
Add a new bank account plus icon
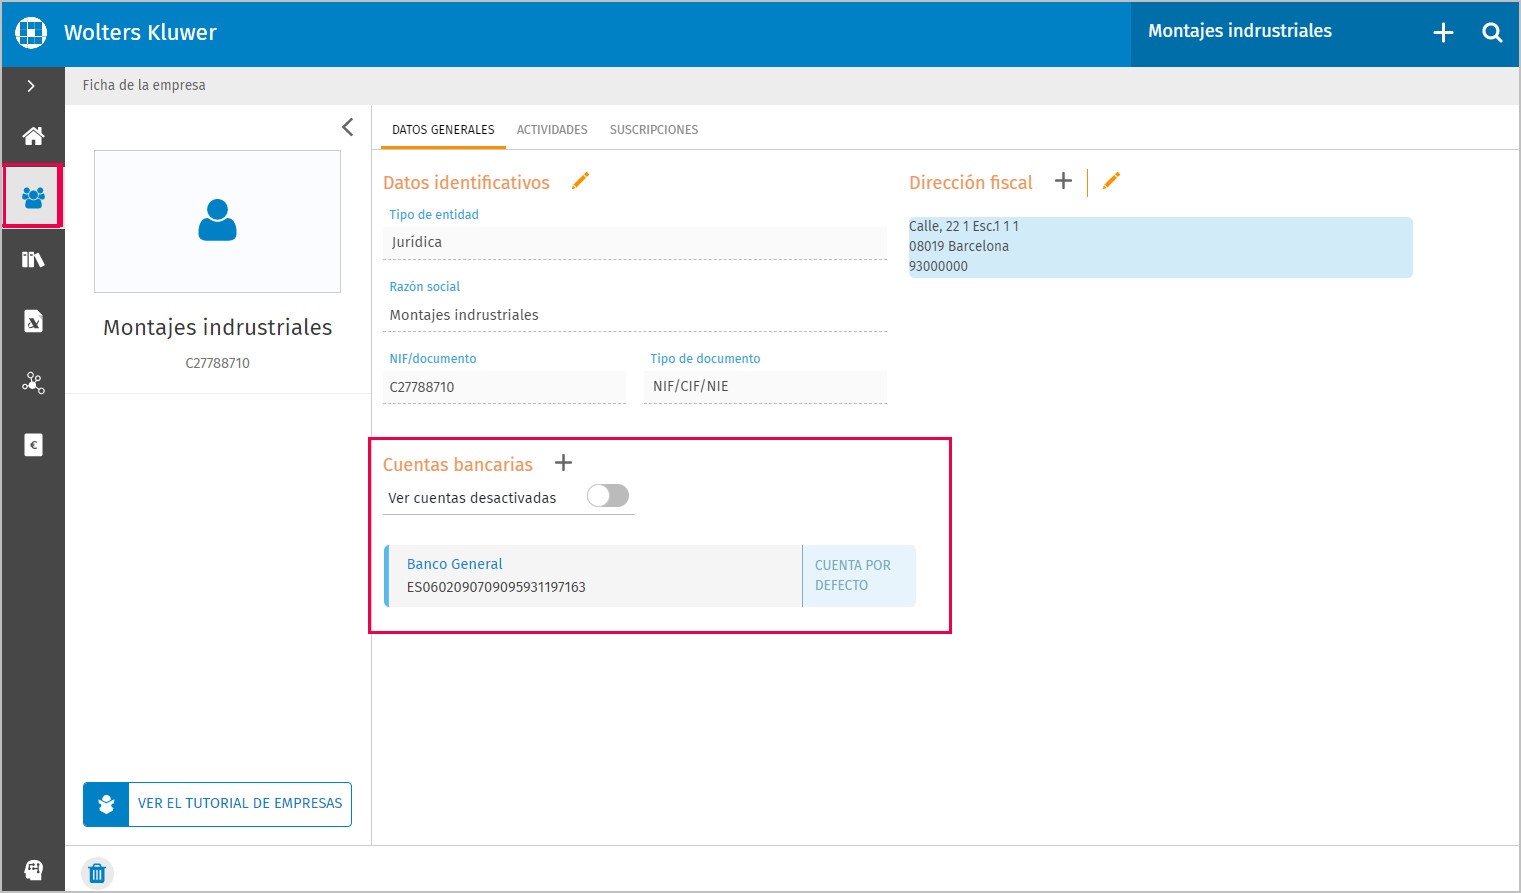(x=564, y=463)
